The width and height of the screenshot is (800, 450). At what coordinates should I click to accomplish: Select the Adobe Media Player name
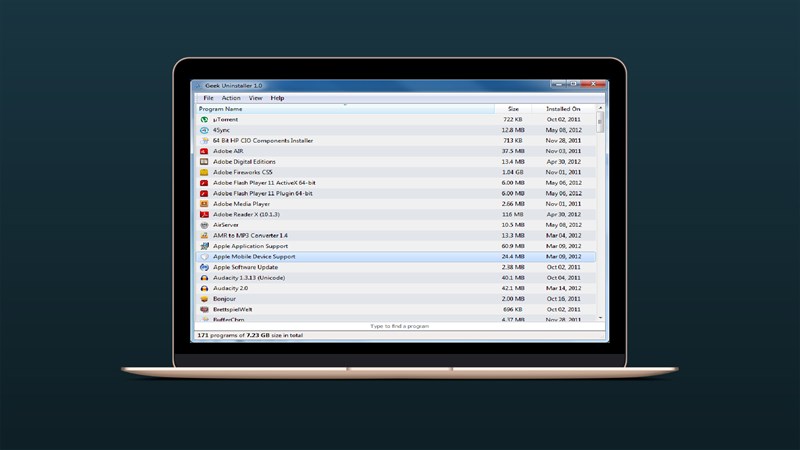point(241,204)
